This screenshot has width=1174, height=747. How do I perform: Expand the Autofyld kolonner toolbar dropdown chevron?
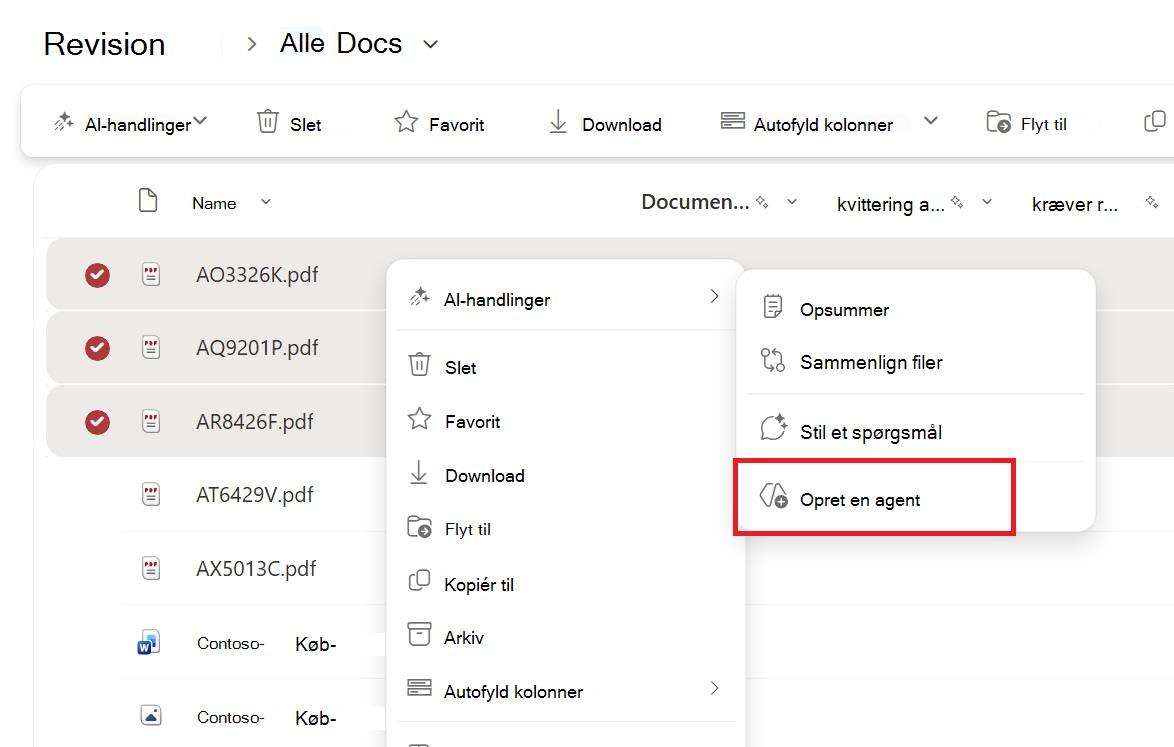931,121
